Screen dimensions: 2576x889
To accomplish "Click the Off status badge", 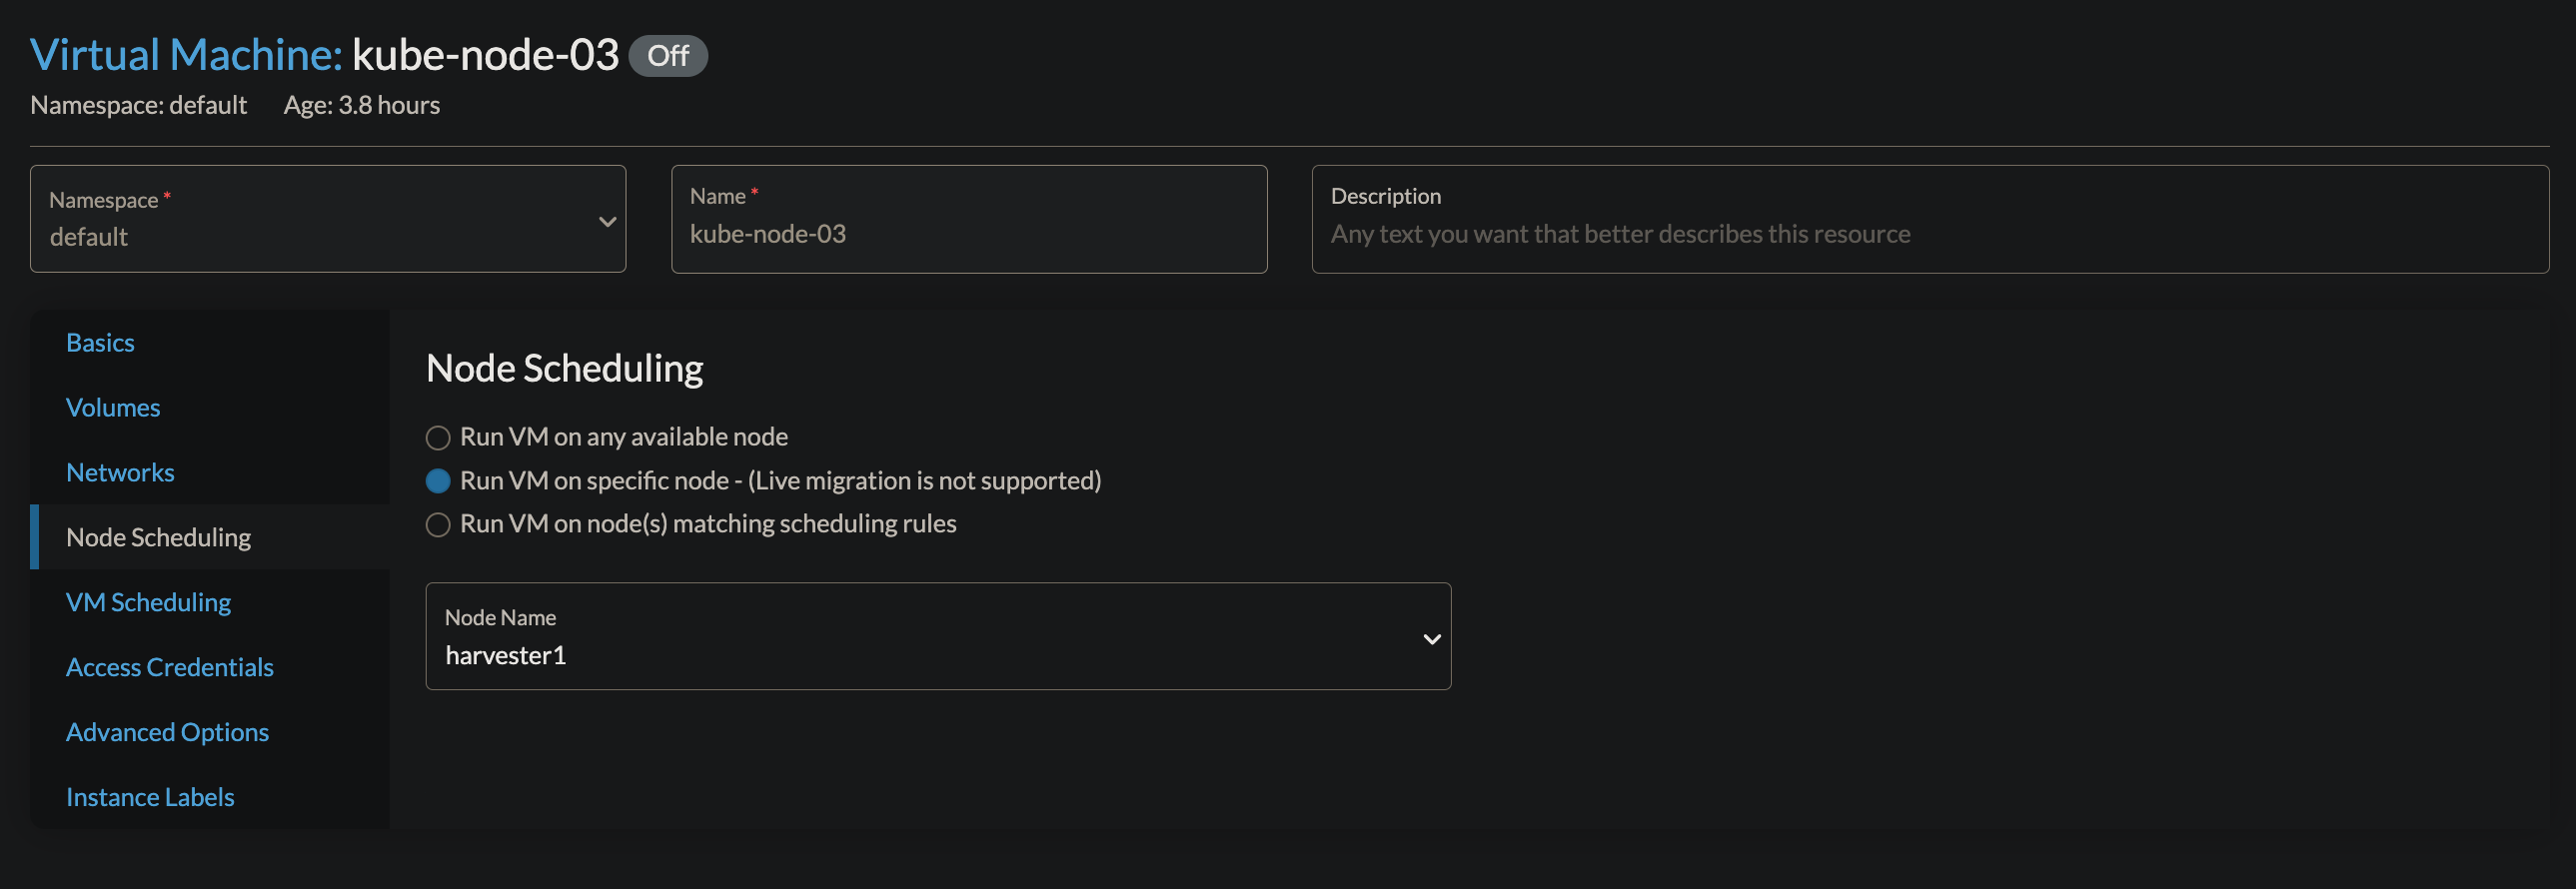I will click(x=668, y=56).
